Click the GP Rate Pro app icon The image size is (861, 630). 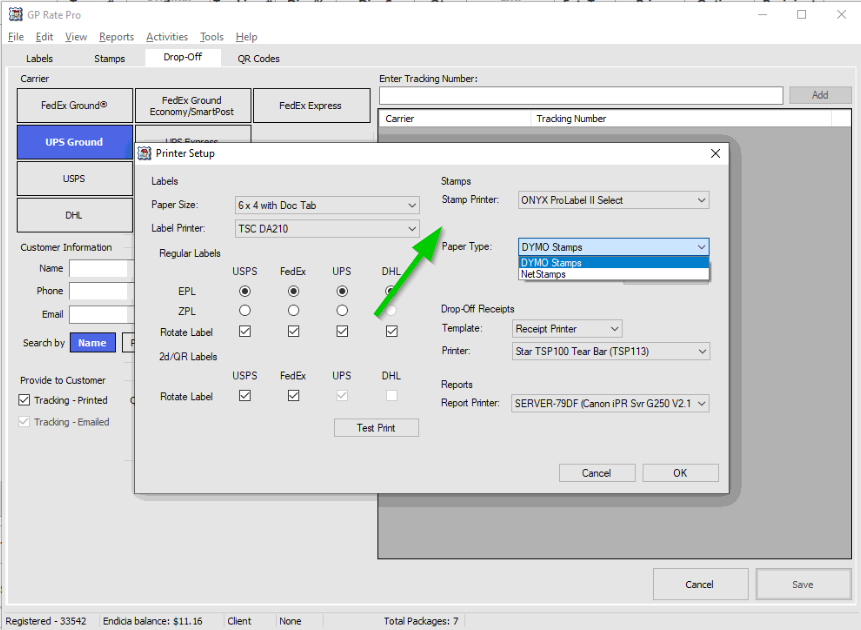pyautogui.click(x=15, y=14)
